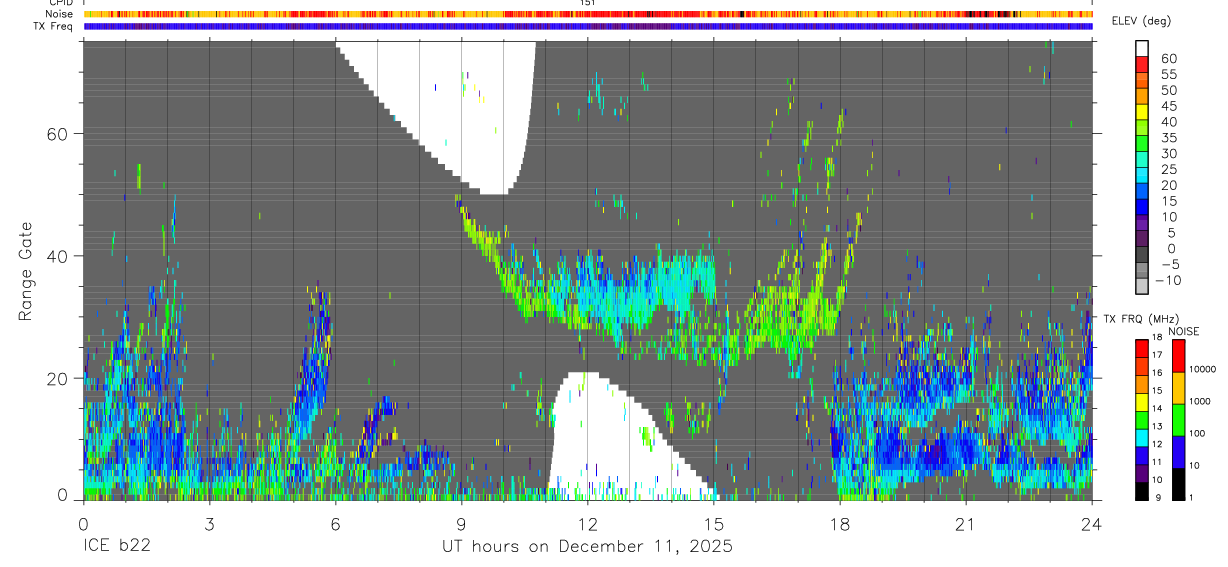Click the green swatch of the NOISE colorbar

1179,420
